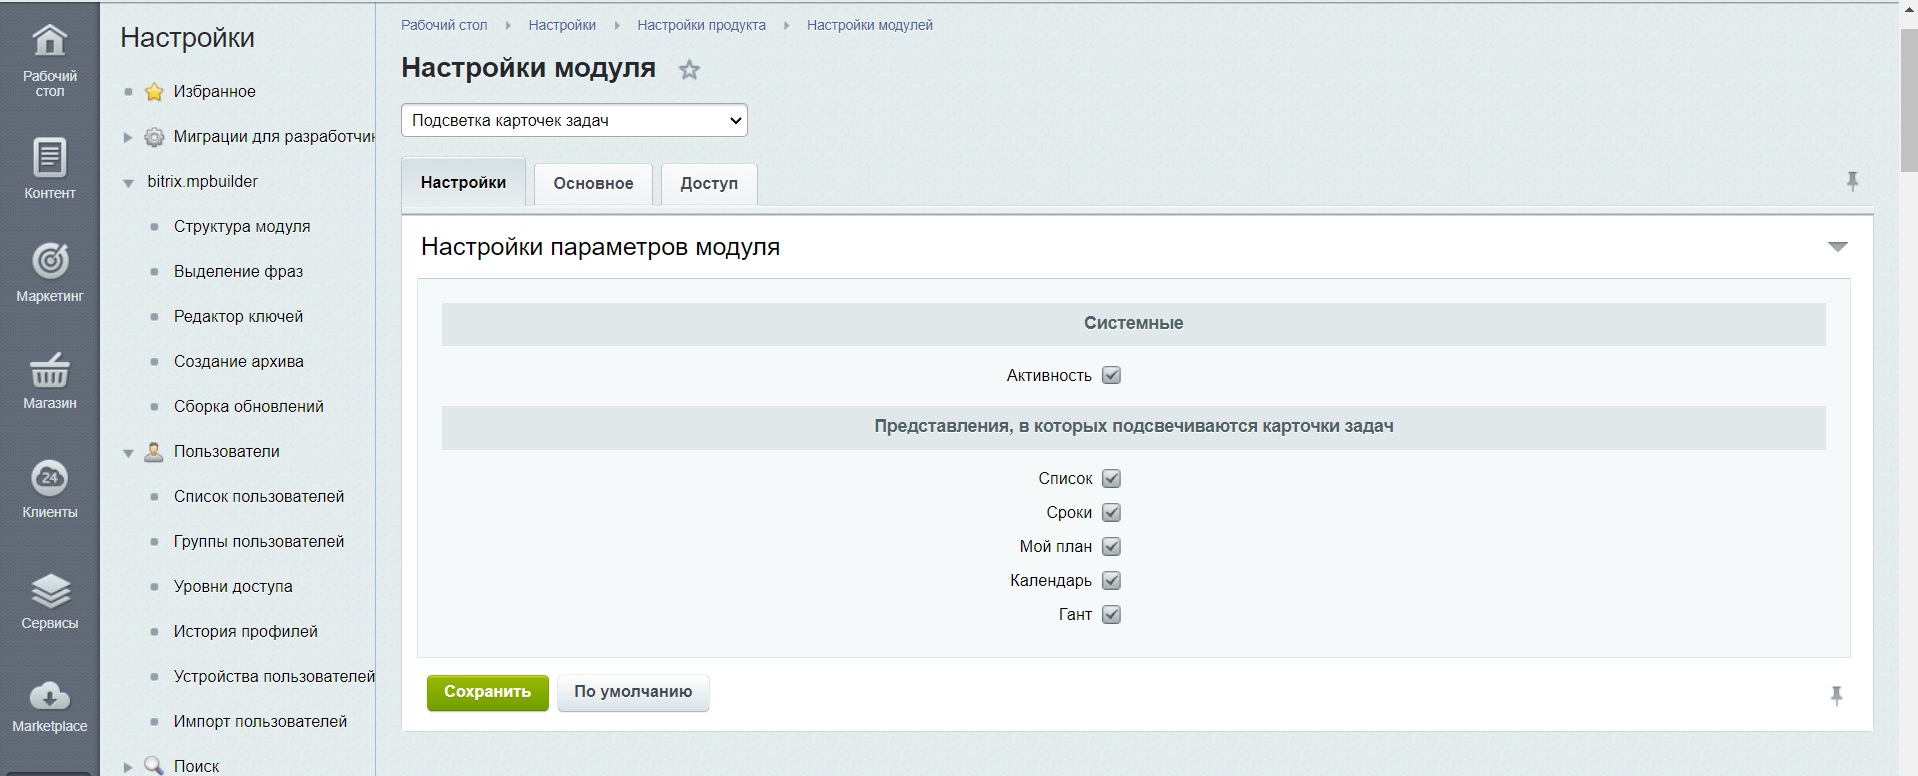Screen dimensions: 1918x776
Task: Switch to the Доступ tab
Action: pos(709,184)
